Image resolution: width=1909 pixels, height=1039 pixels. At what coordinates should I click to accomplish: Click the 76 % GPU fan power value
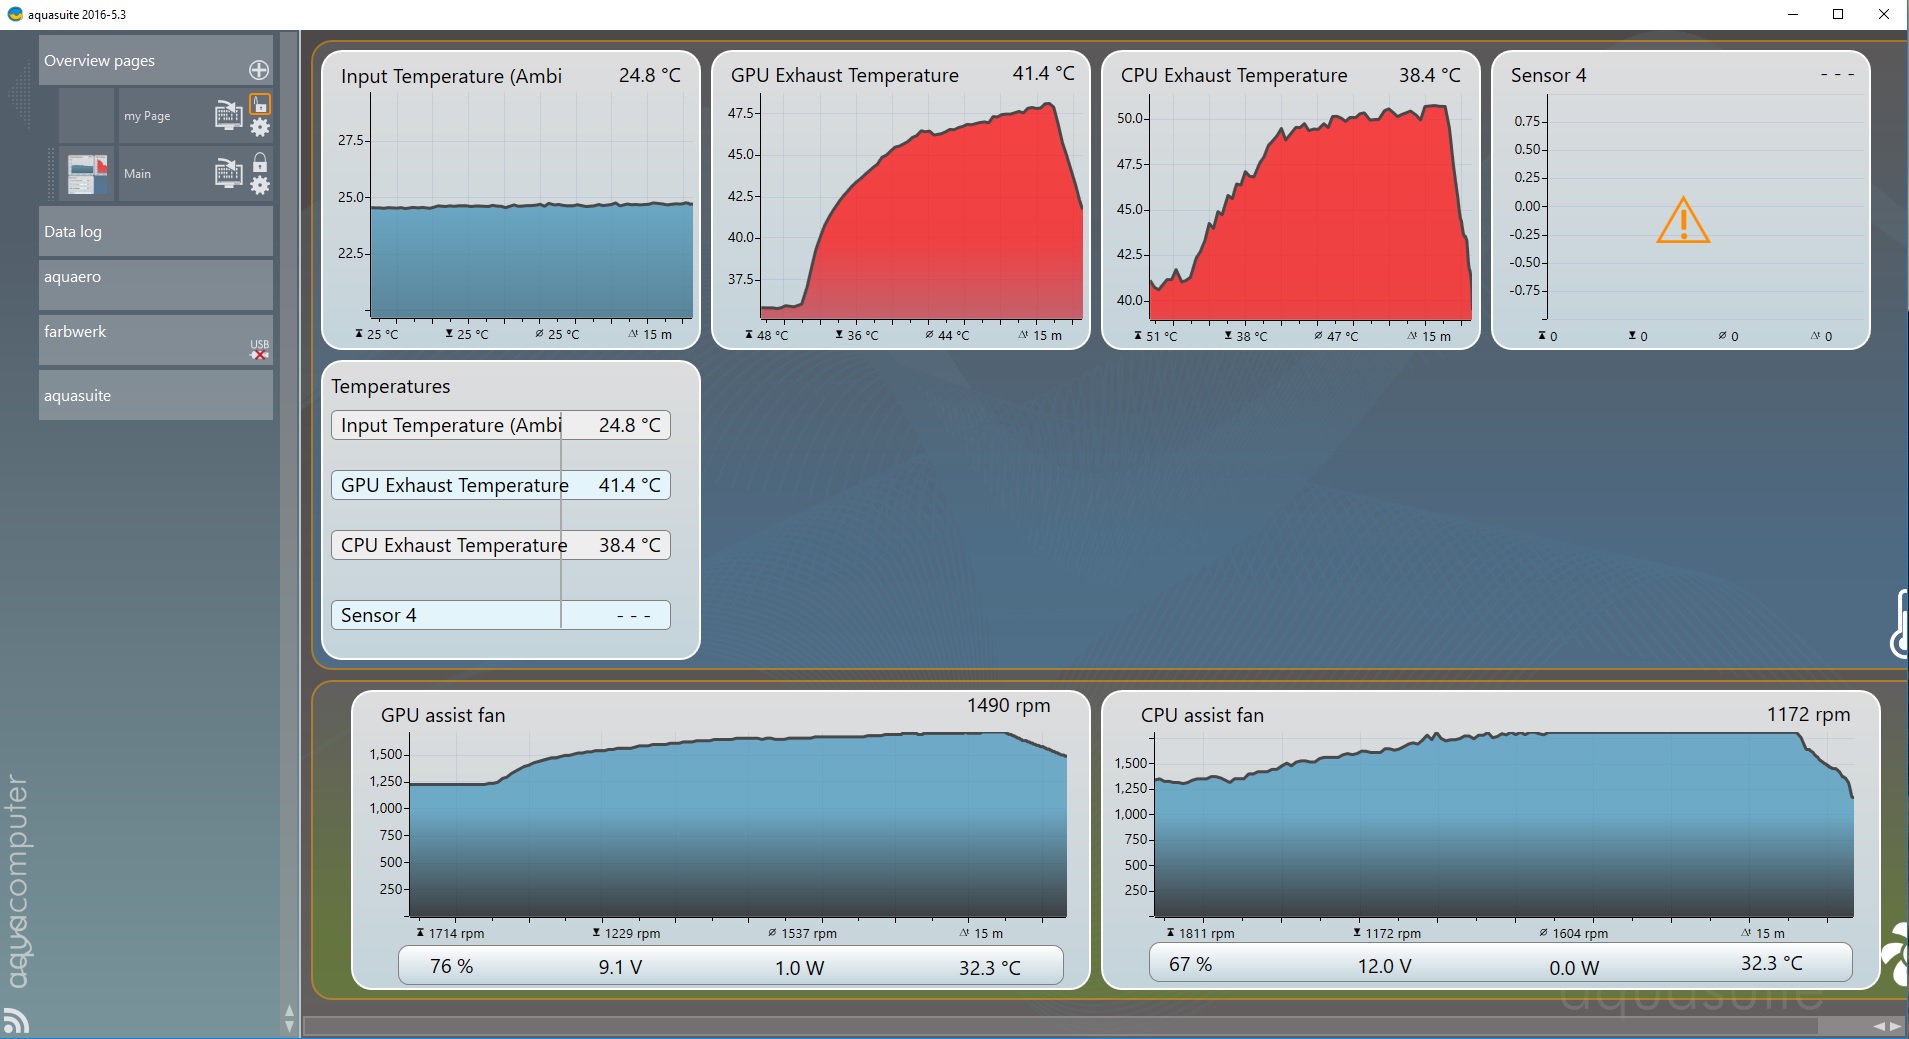click(x=451, y=966)
